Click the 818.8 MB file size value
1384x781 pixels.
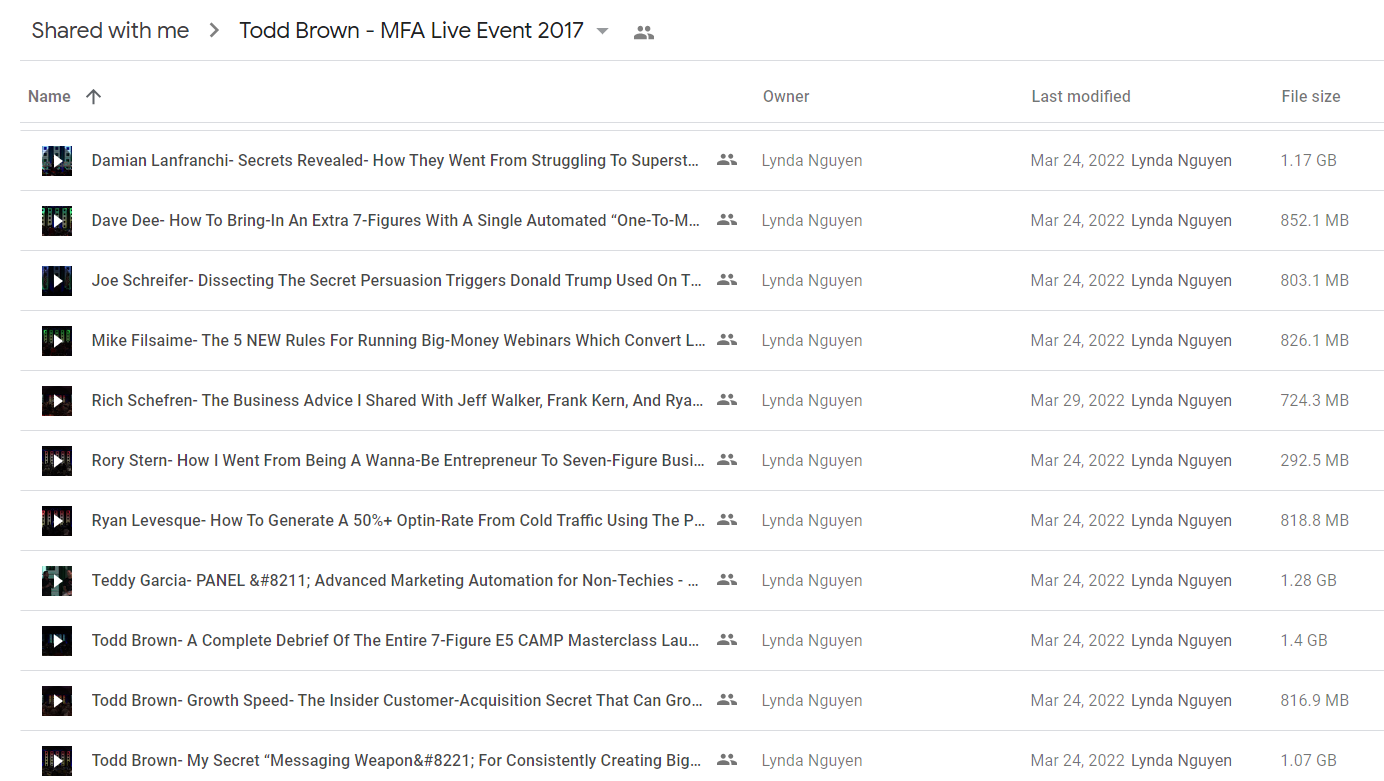1315,520
